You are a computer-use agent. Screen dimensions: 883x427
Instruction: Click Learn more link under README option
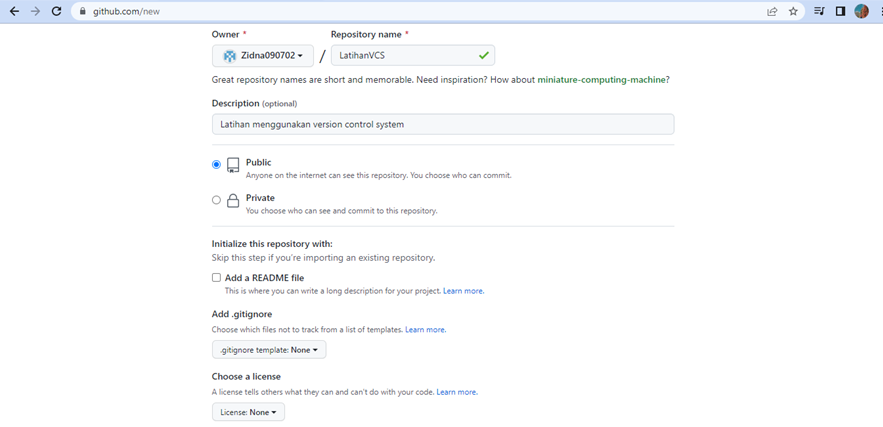coord(463,291)
